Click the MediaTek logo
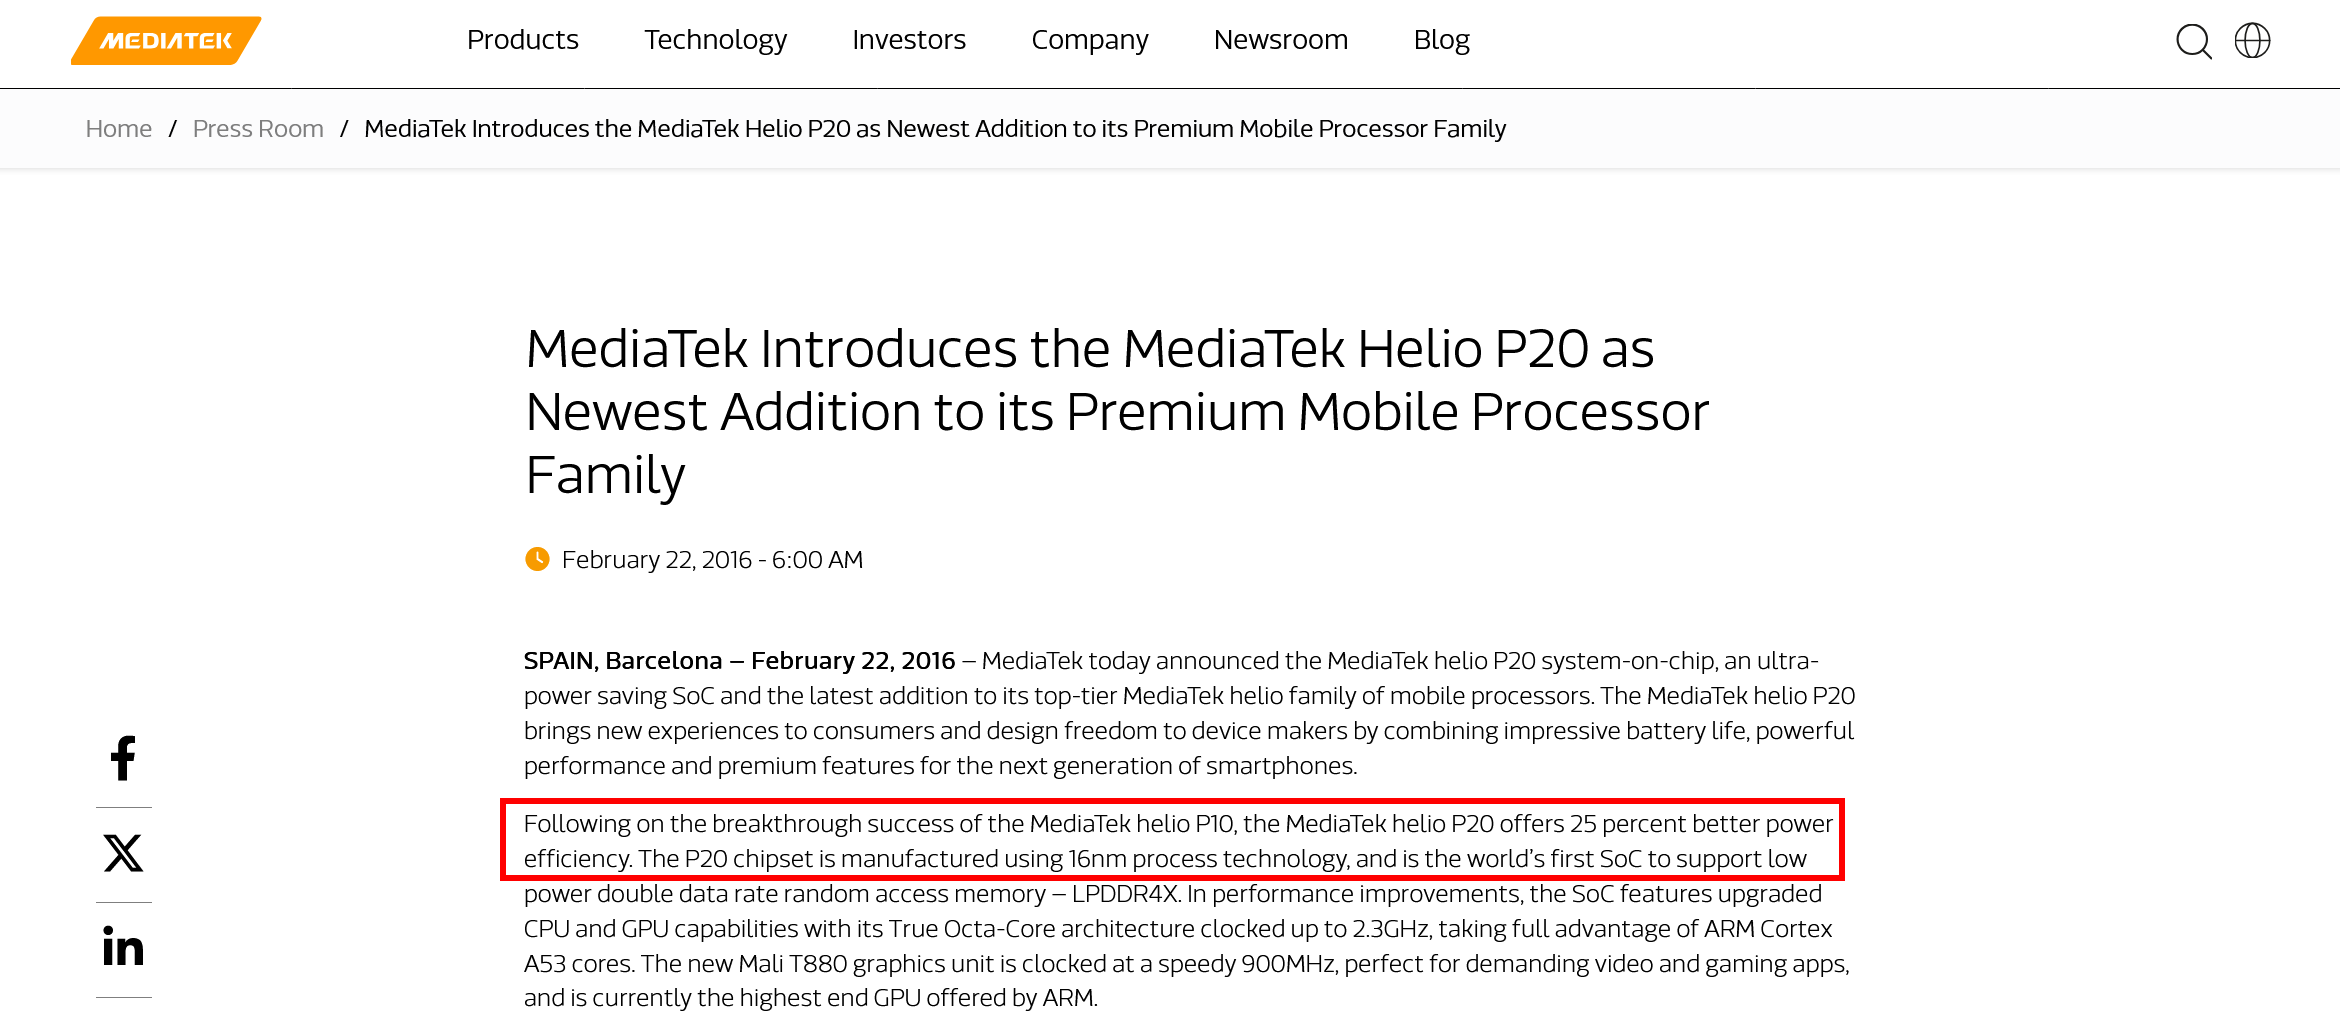This screenshot has width=2340, height=1018. (166, 41)
